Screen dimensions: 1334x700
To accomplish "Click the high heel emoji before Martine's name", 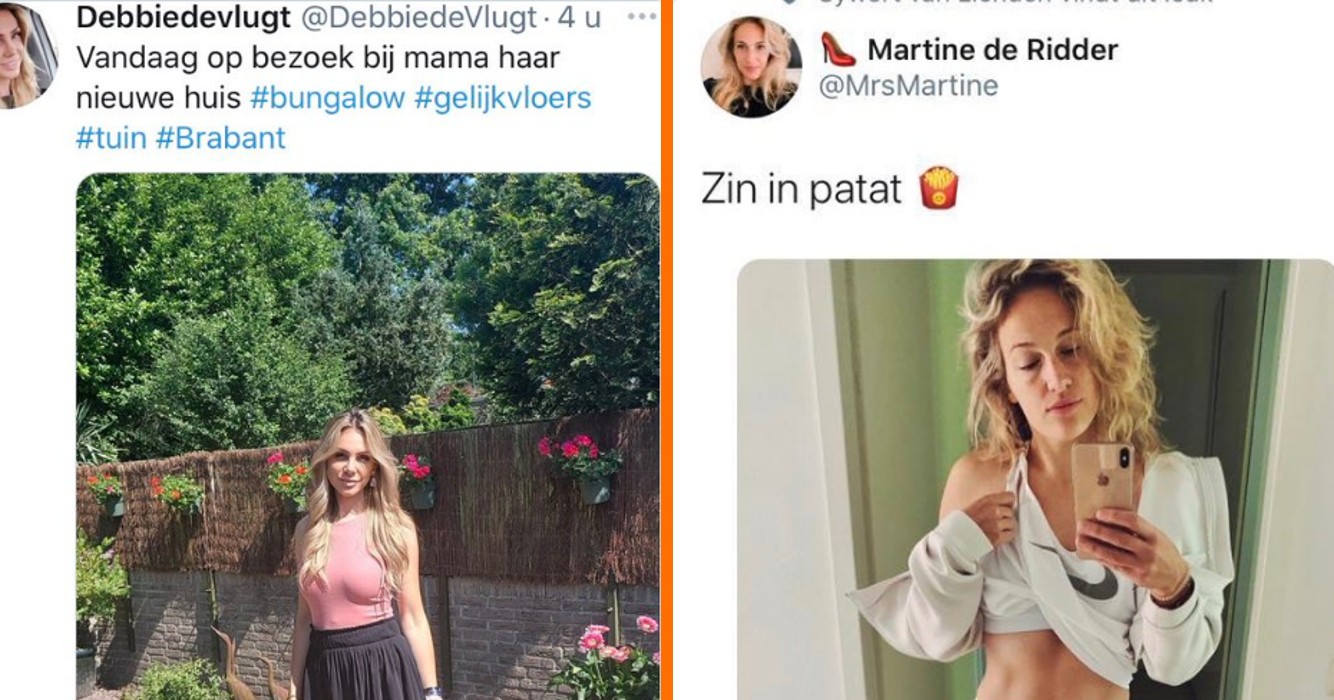I will pyautogui.click(x=838, y=49).
